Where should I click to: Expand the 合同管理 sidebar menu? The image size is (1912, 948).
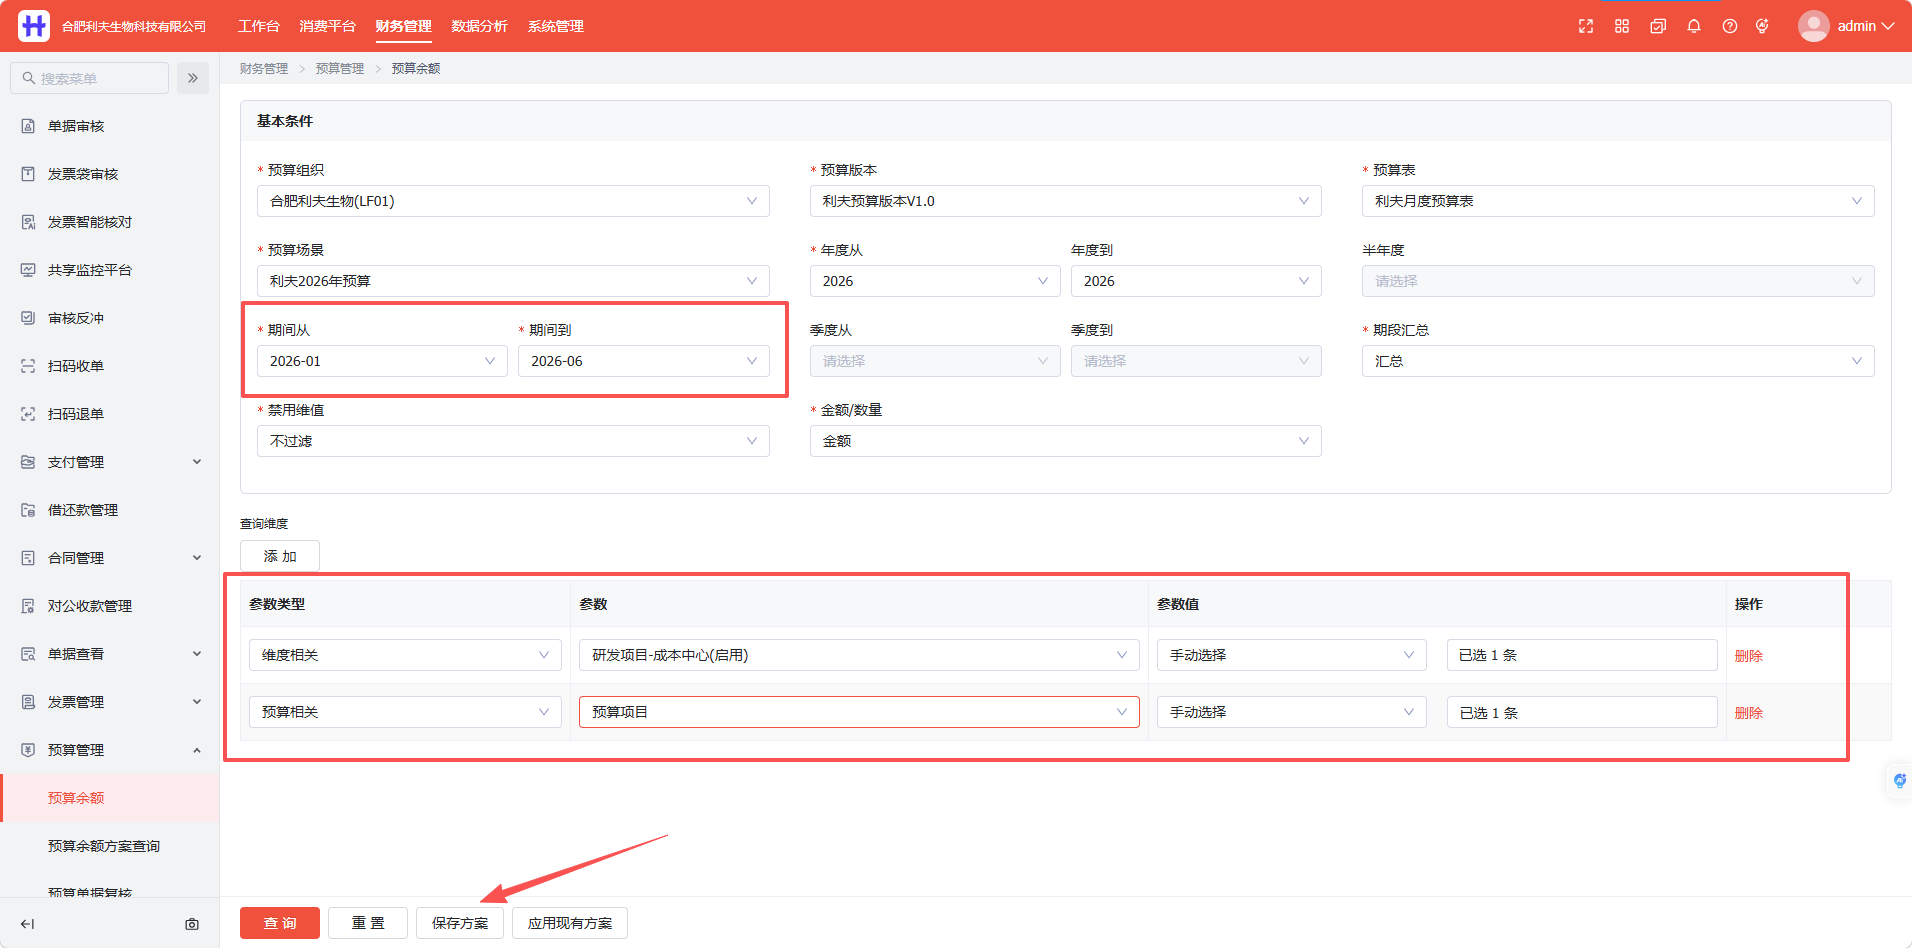pos(110,558)
